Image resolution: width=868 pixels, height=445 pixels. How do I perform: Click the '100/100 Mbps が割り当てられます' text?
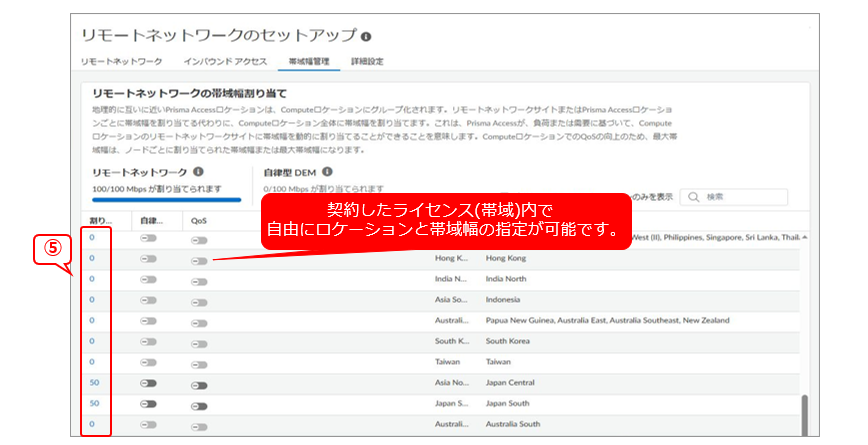[157, 189]
